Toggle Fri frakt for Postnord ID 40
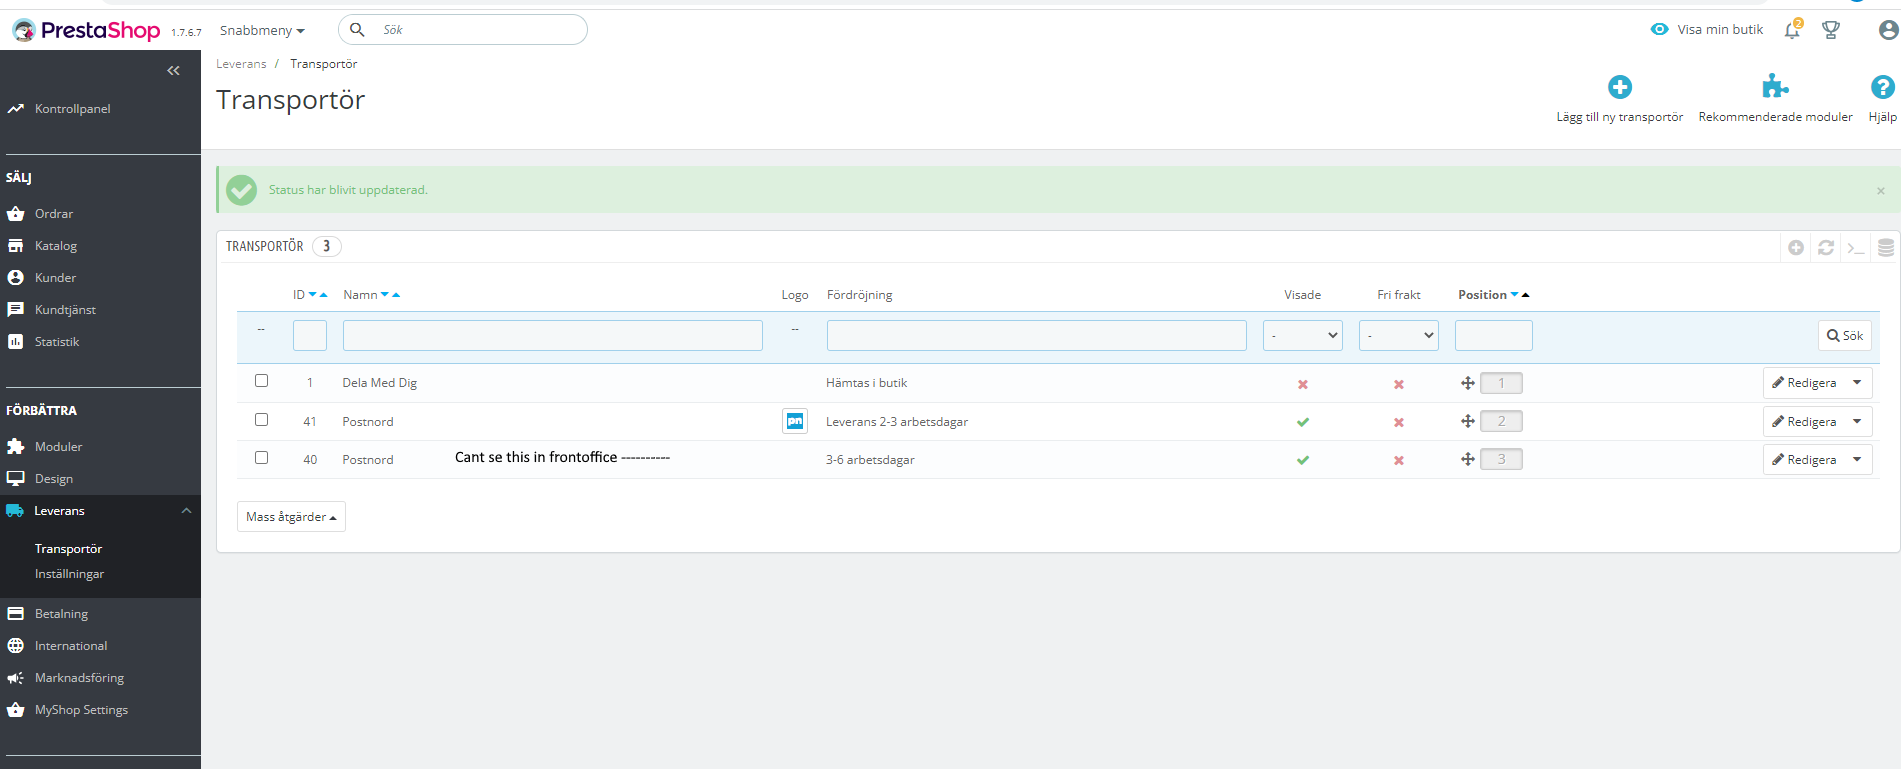The image size is (1901, 769). 1399,460
